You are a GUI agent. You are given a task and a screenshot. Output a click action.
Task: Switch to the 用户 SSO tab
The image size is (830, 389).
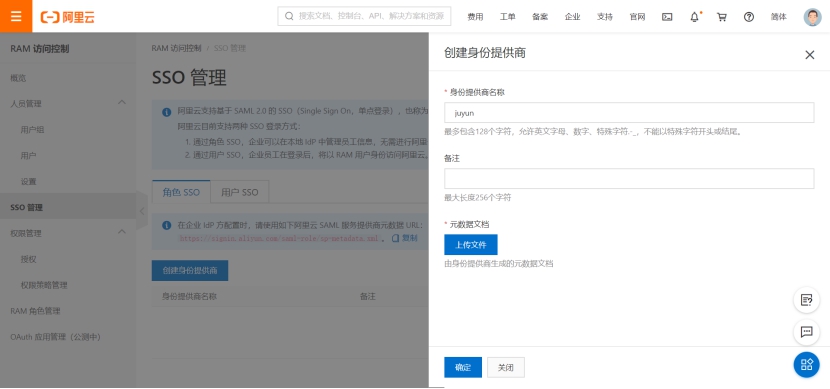point(240,192)
